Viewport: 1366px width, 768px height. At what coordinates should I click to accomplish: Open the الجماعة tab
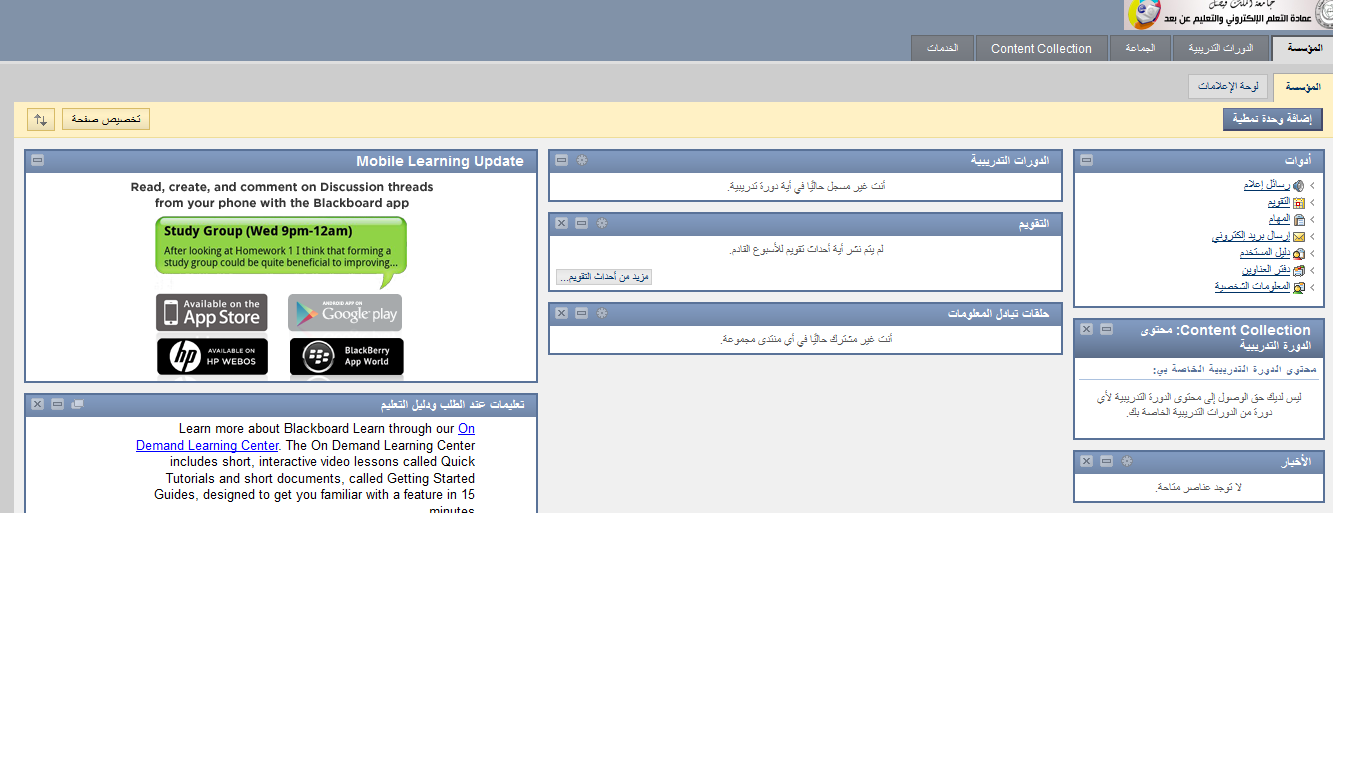click(1140, 48)
